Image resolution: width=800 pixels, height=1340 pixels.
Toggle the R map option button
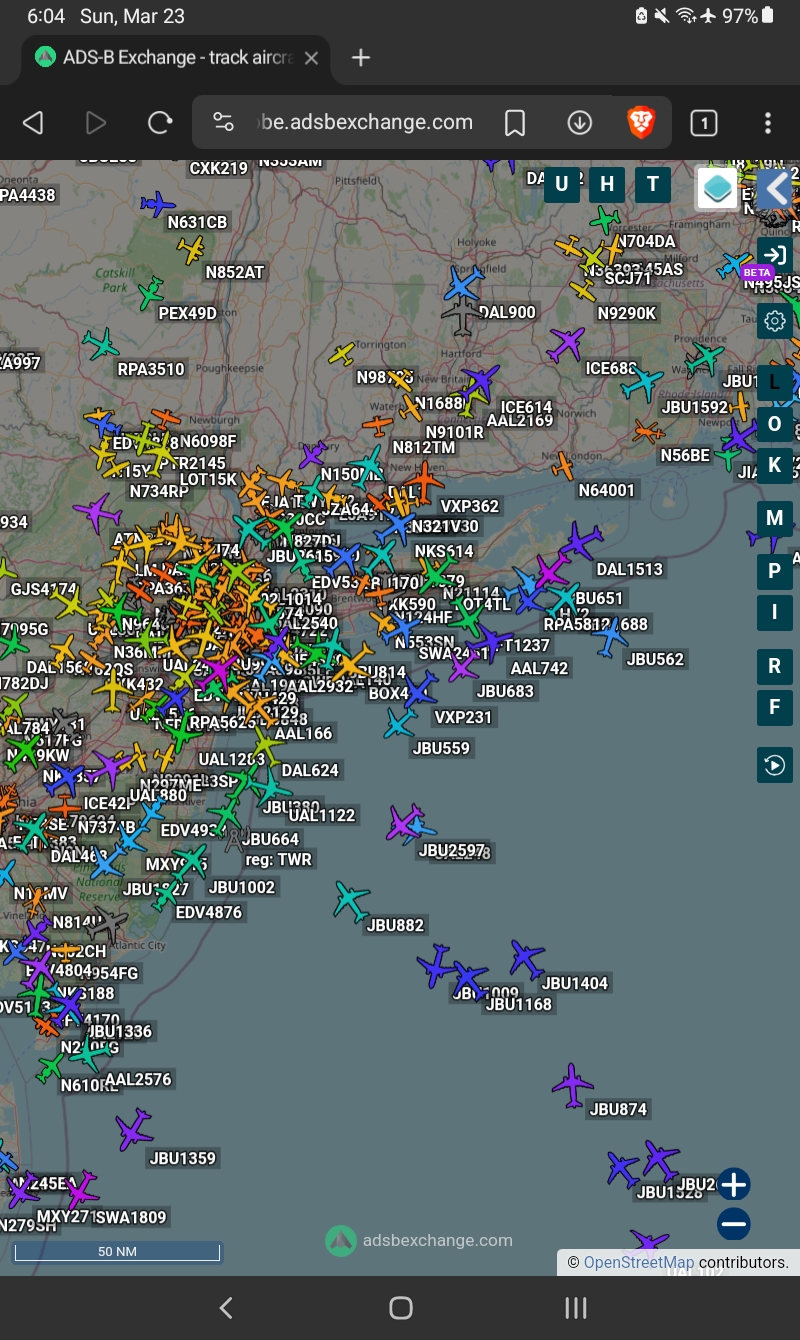(775, 666)
